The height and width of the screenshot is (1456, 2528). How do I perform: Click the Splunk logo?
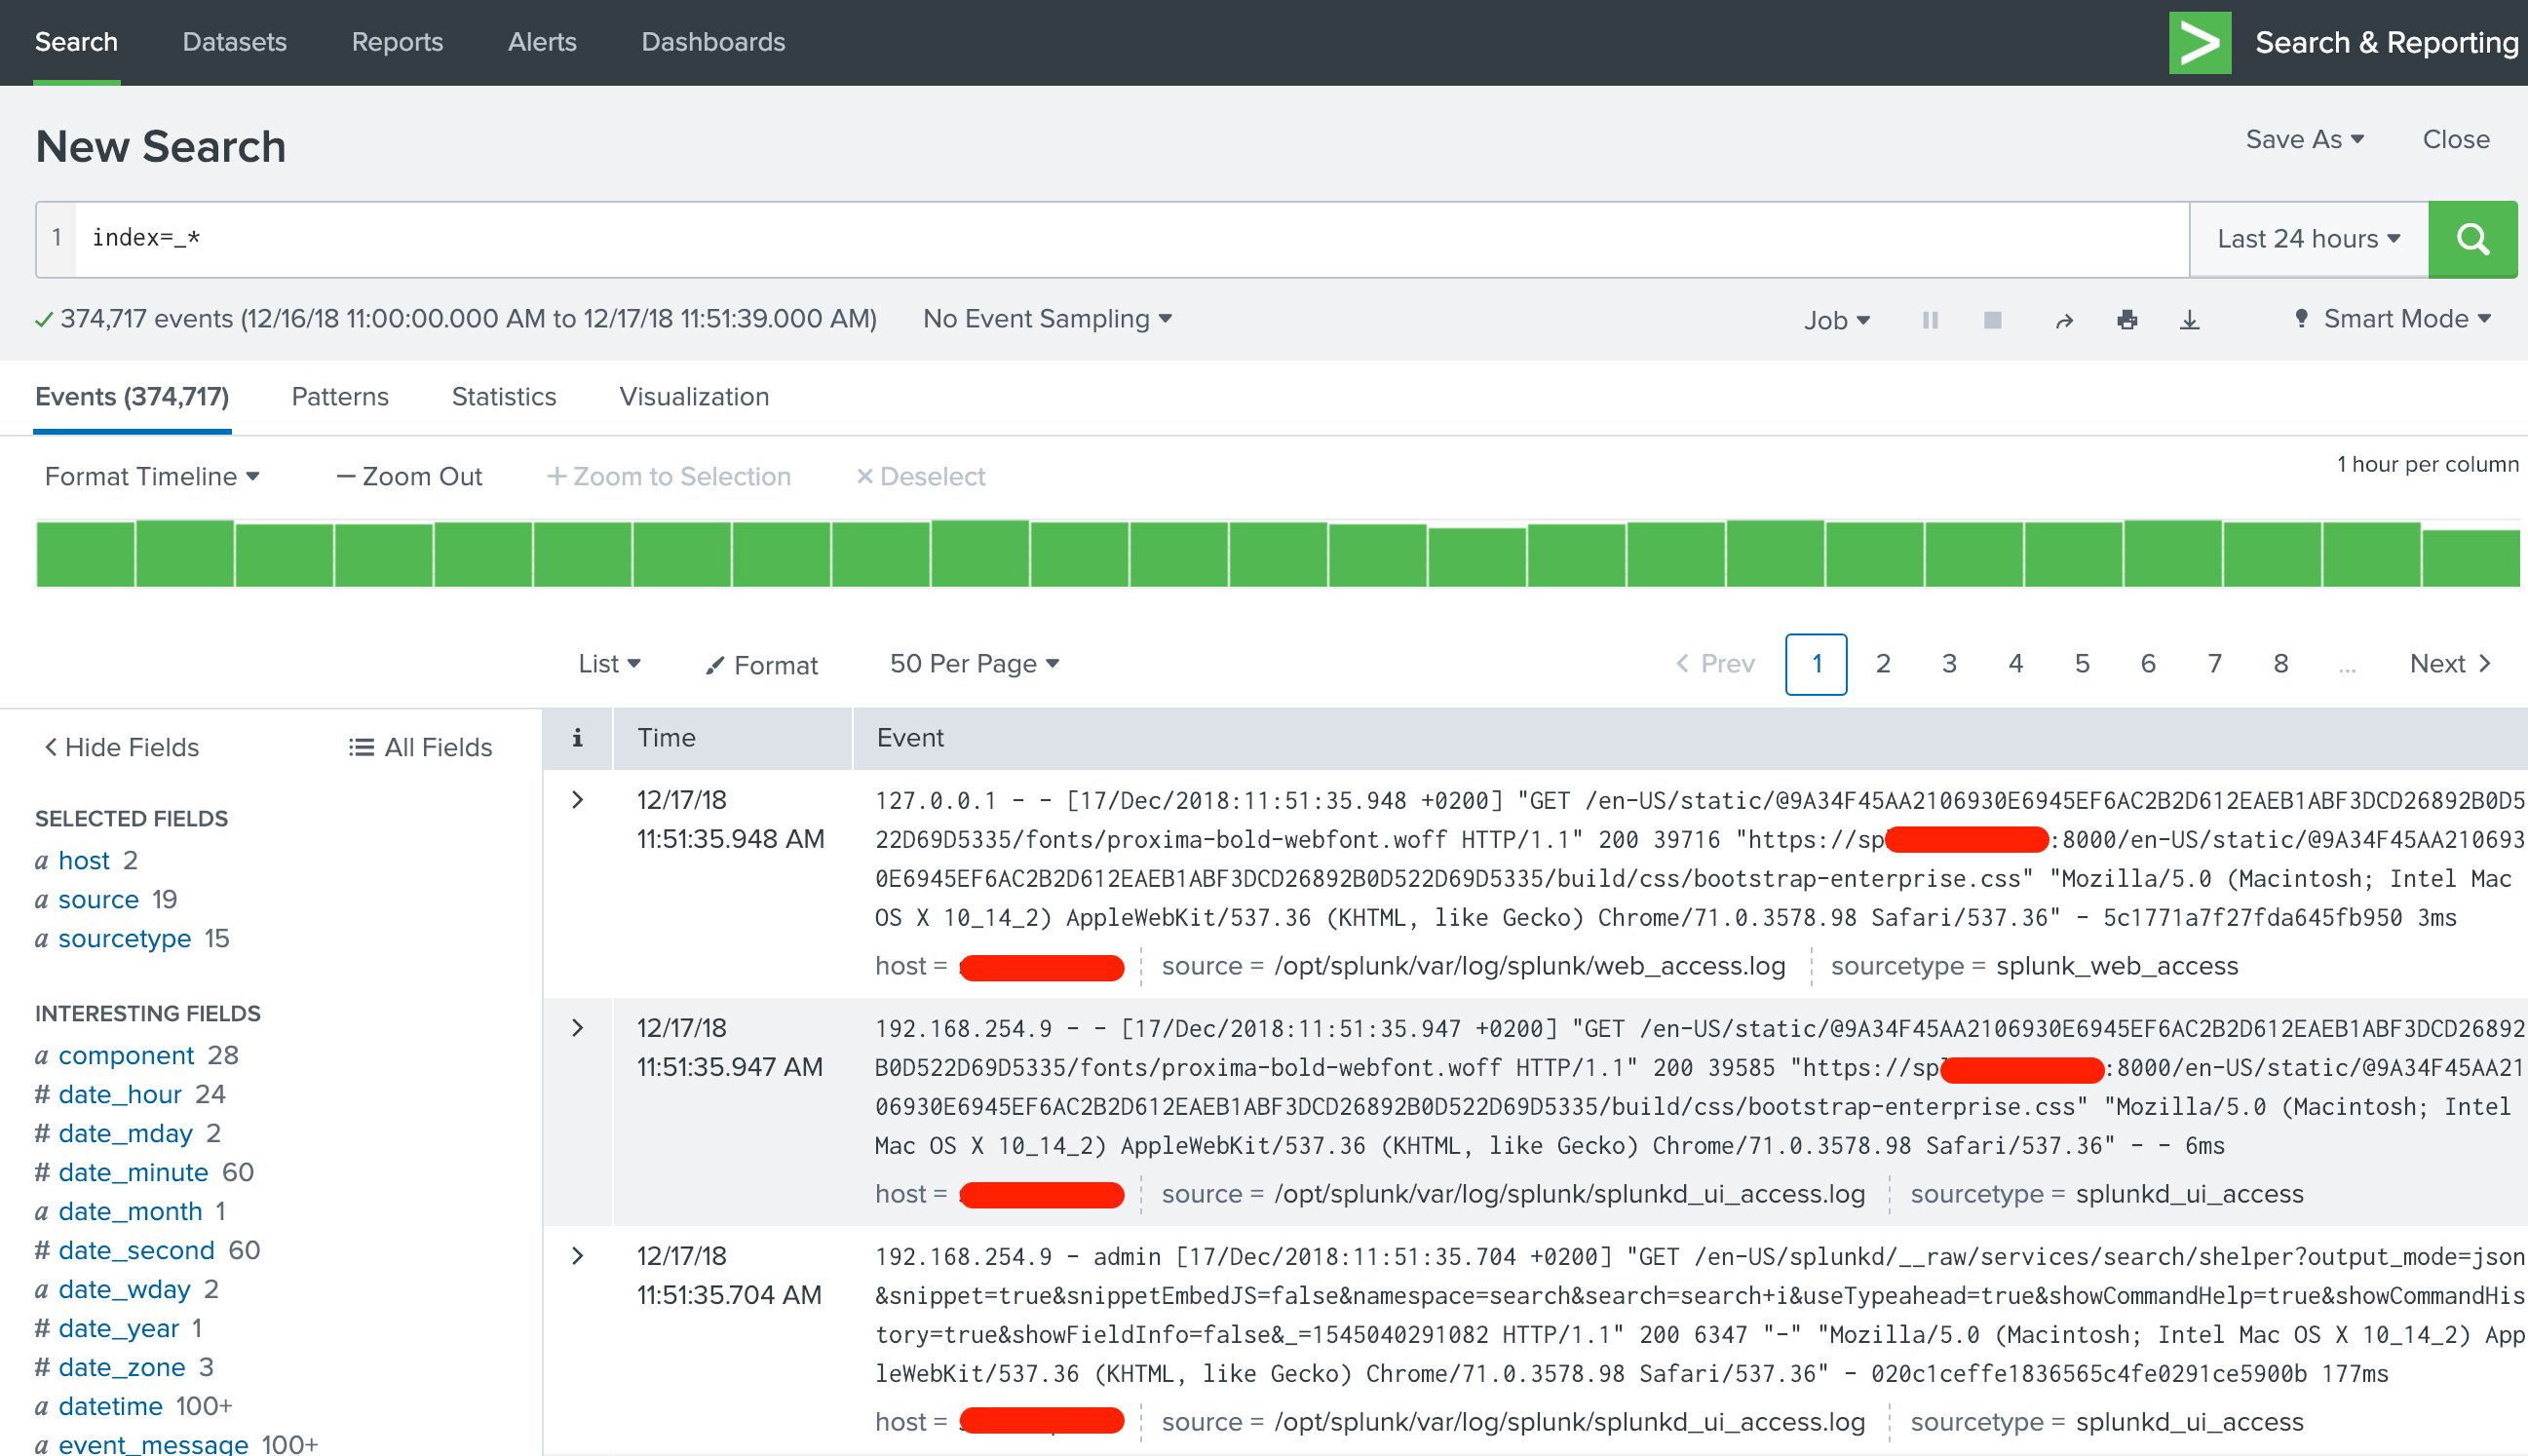coord(2199,42)
